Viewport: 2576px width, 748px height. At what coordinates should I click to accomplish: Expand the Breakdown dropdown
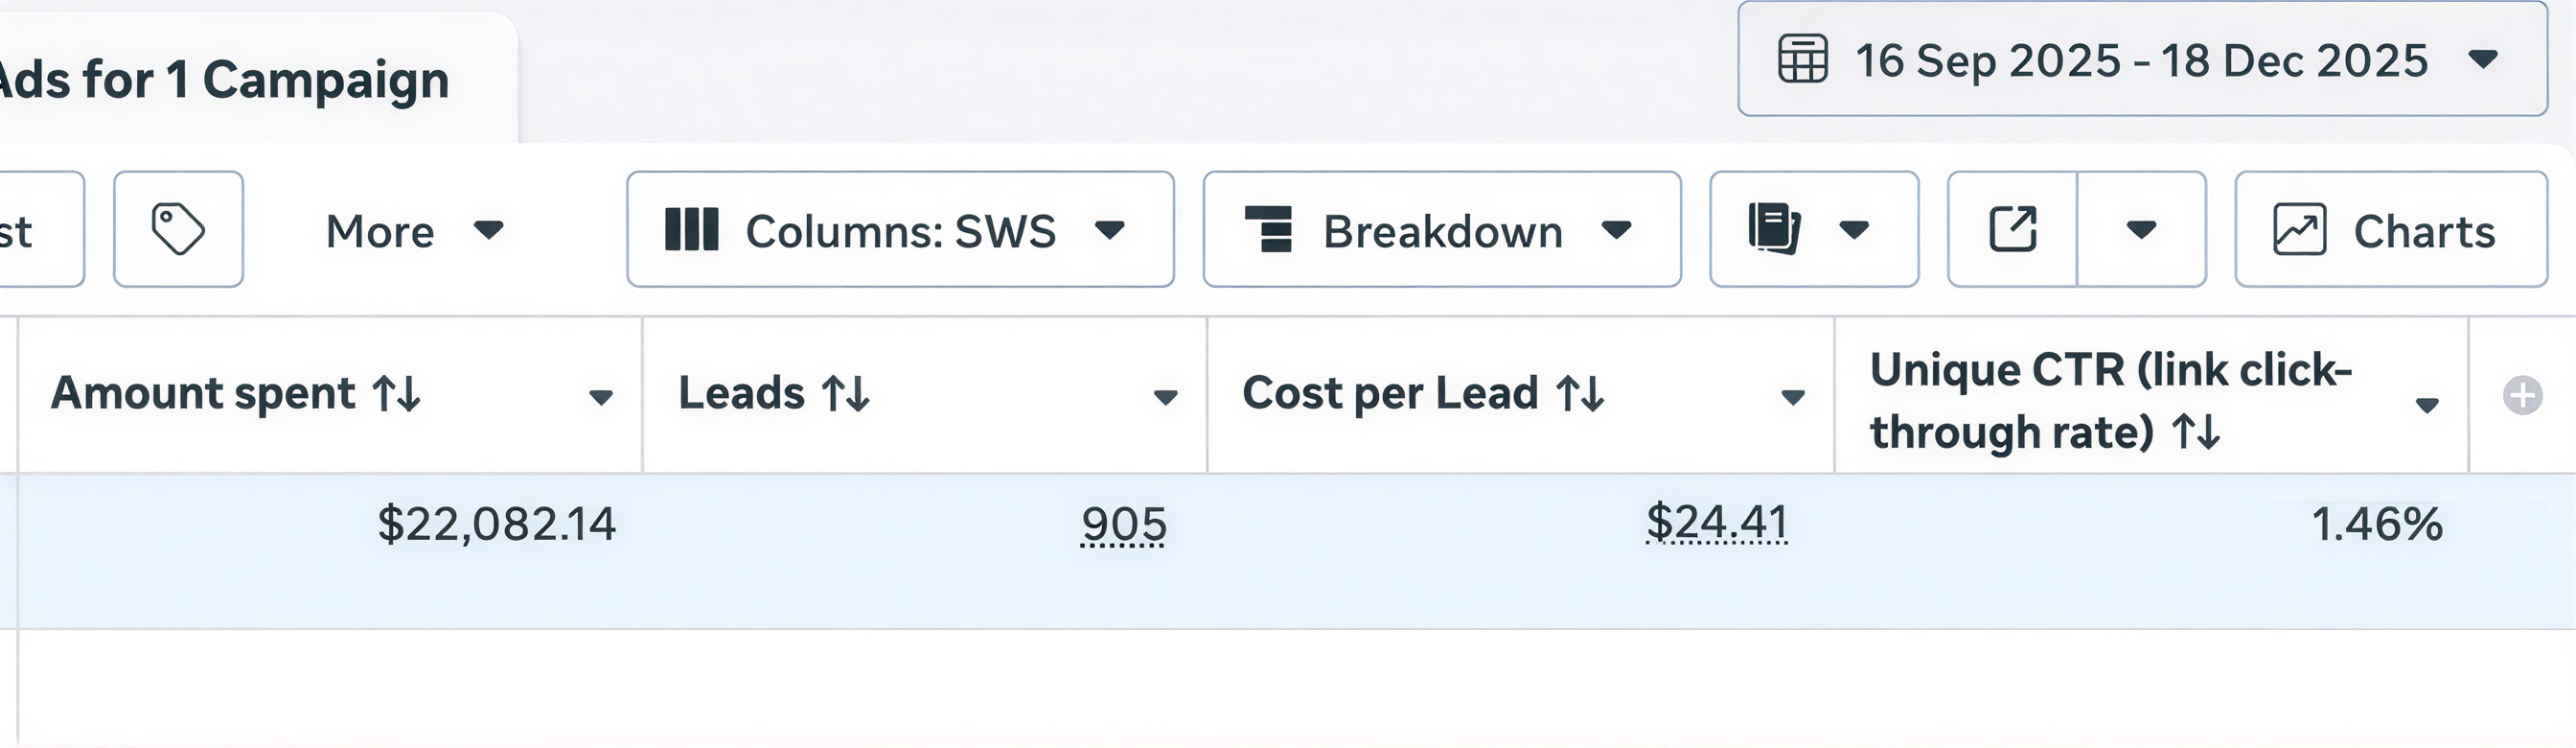pyautogui.click(x=1616, y=230)
